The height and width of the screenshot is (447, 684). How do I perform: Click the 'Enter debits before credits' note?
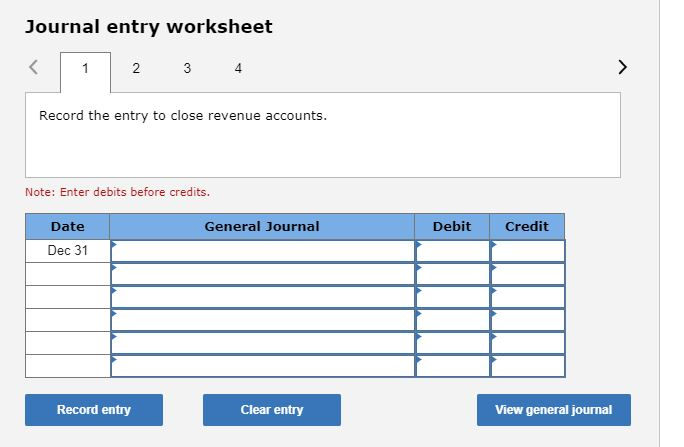click(117, 192)
